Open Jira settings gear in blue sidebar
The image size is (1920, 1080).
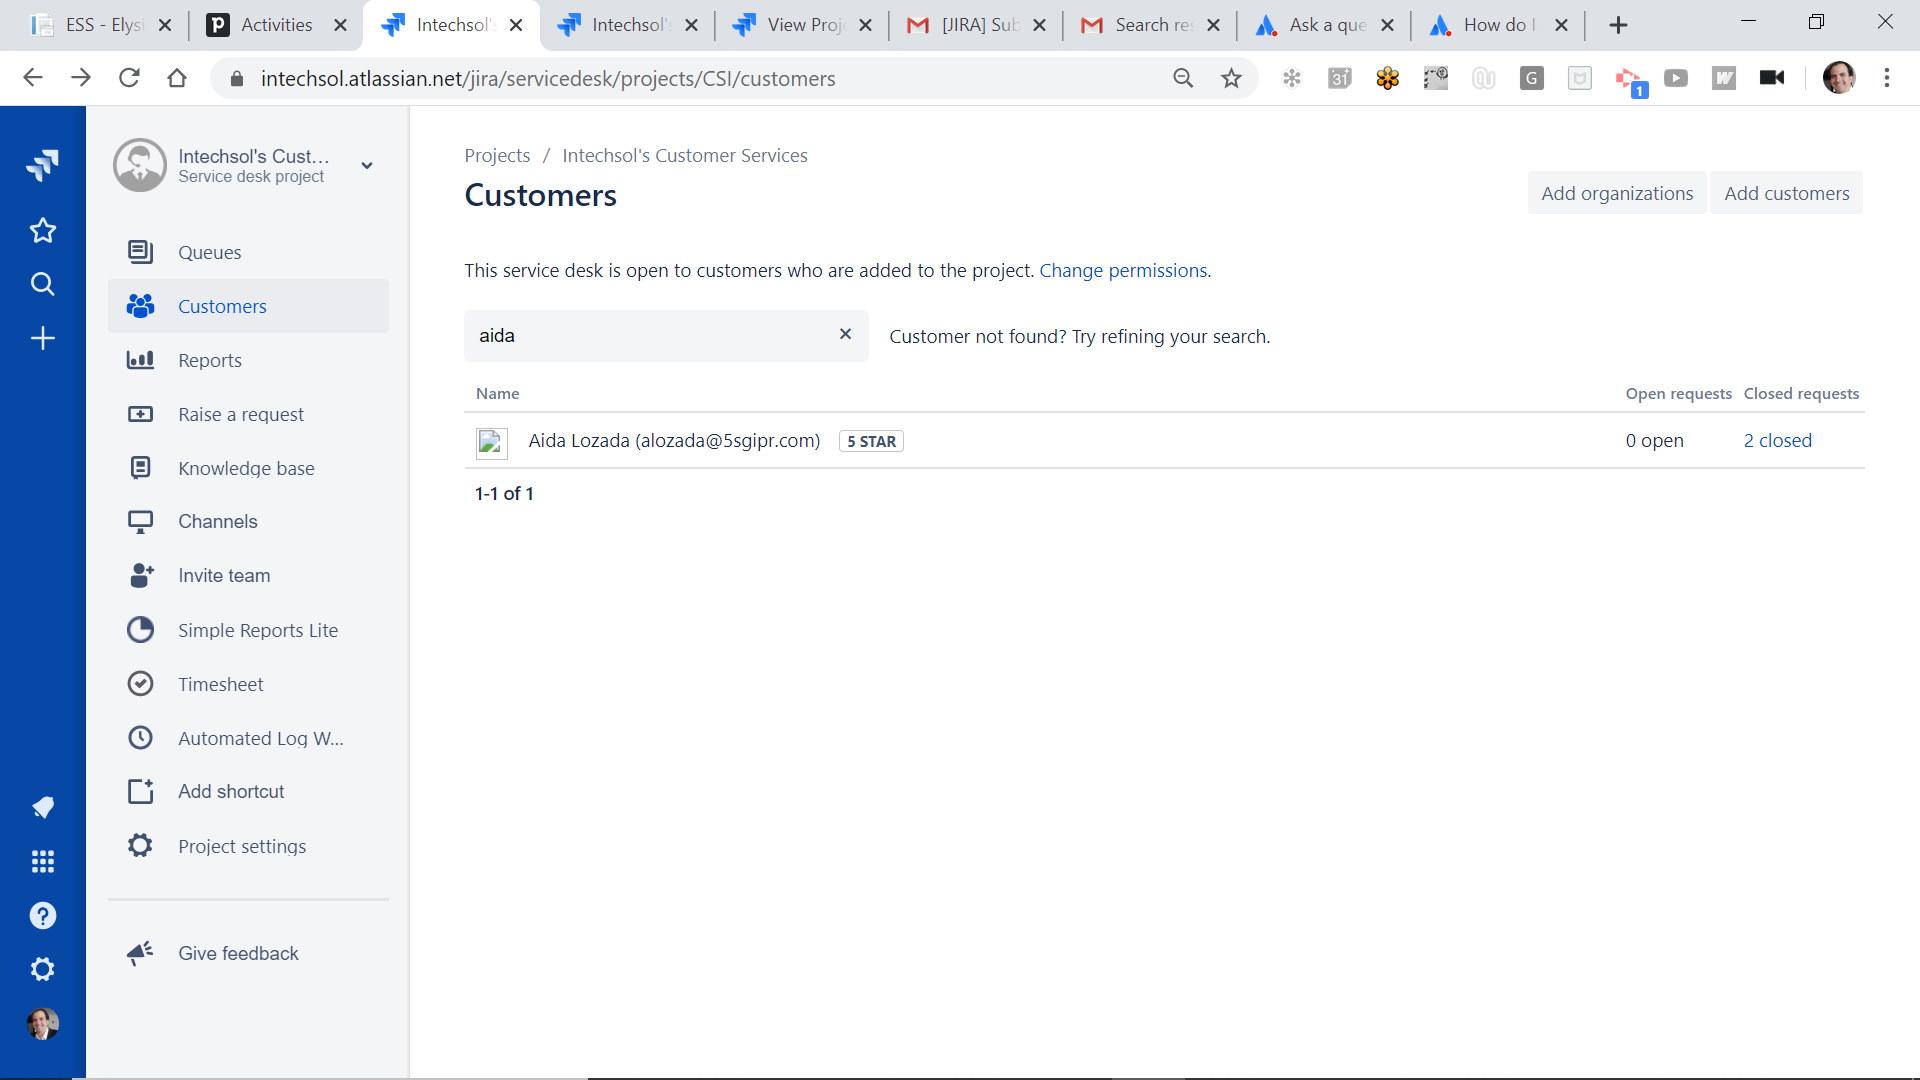pyautogui.click(x=42, y=969)
